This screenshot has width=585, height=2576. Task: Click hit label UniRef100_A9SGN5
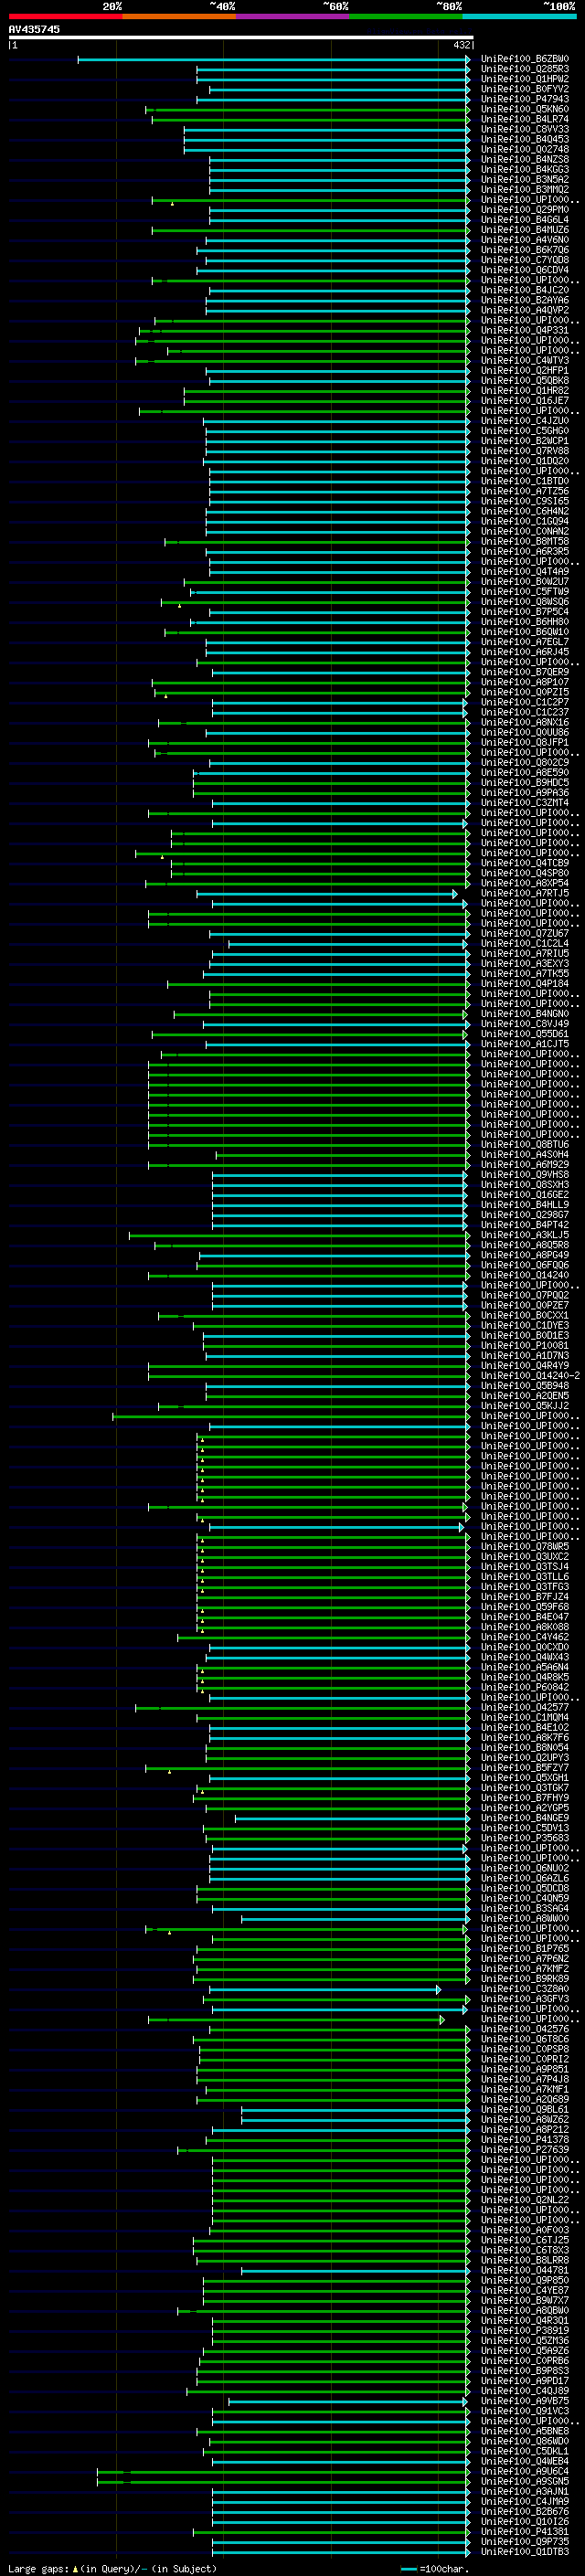[x=525, y=2482]
